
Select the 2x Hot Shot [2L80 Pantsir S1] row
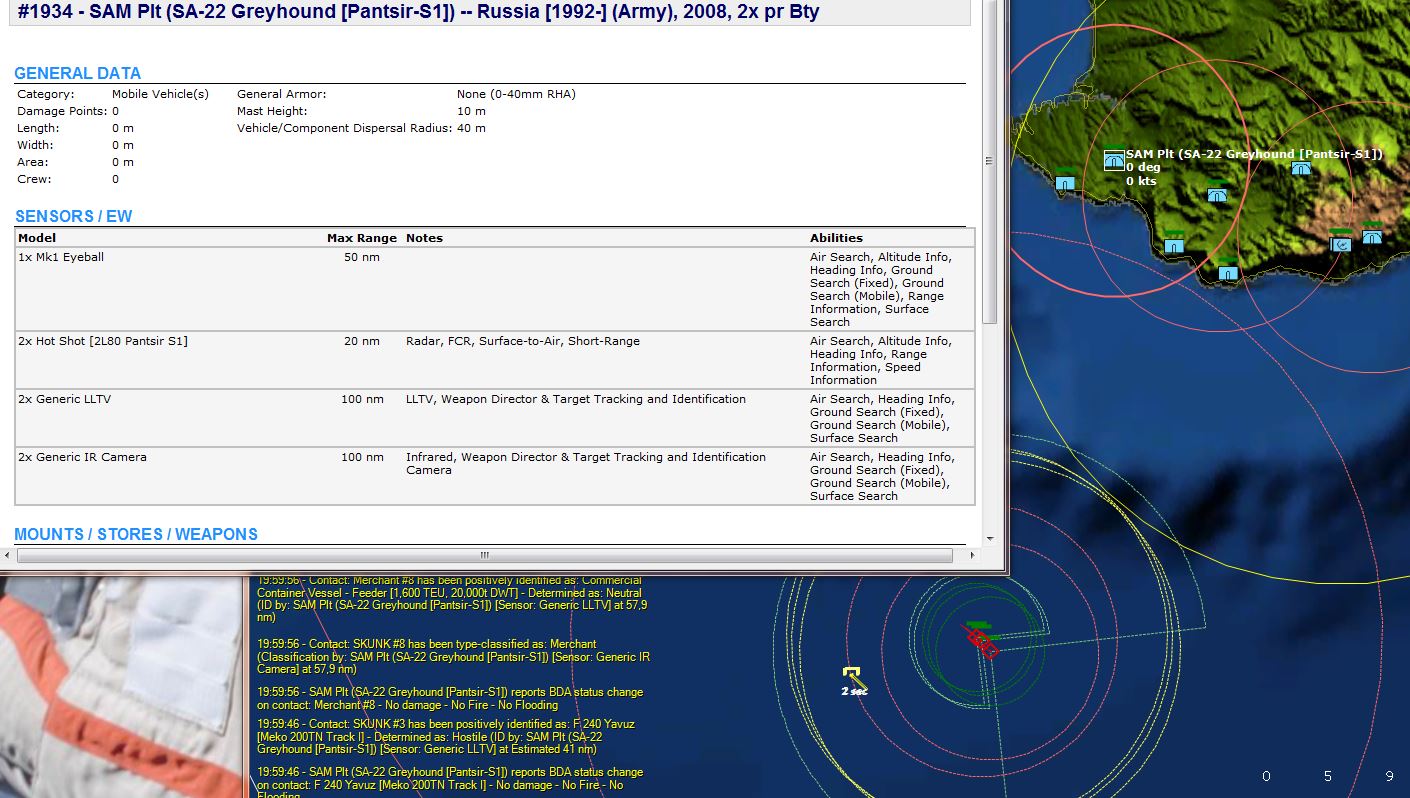[x=495, y=360]
